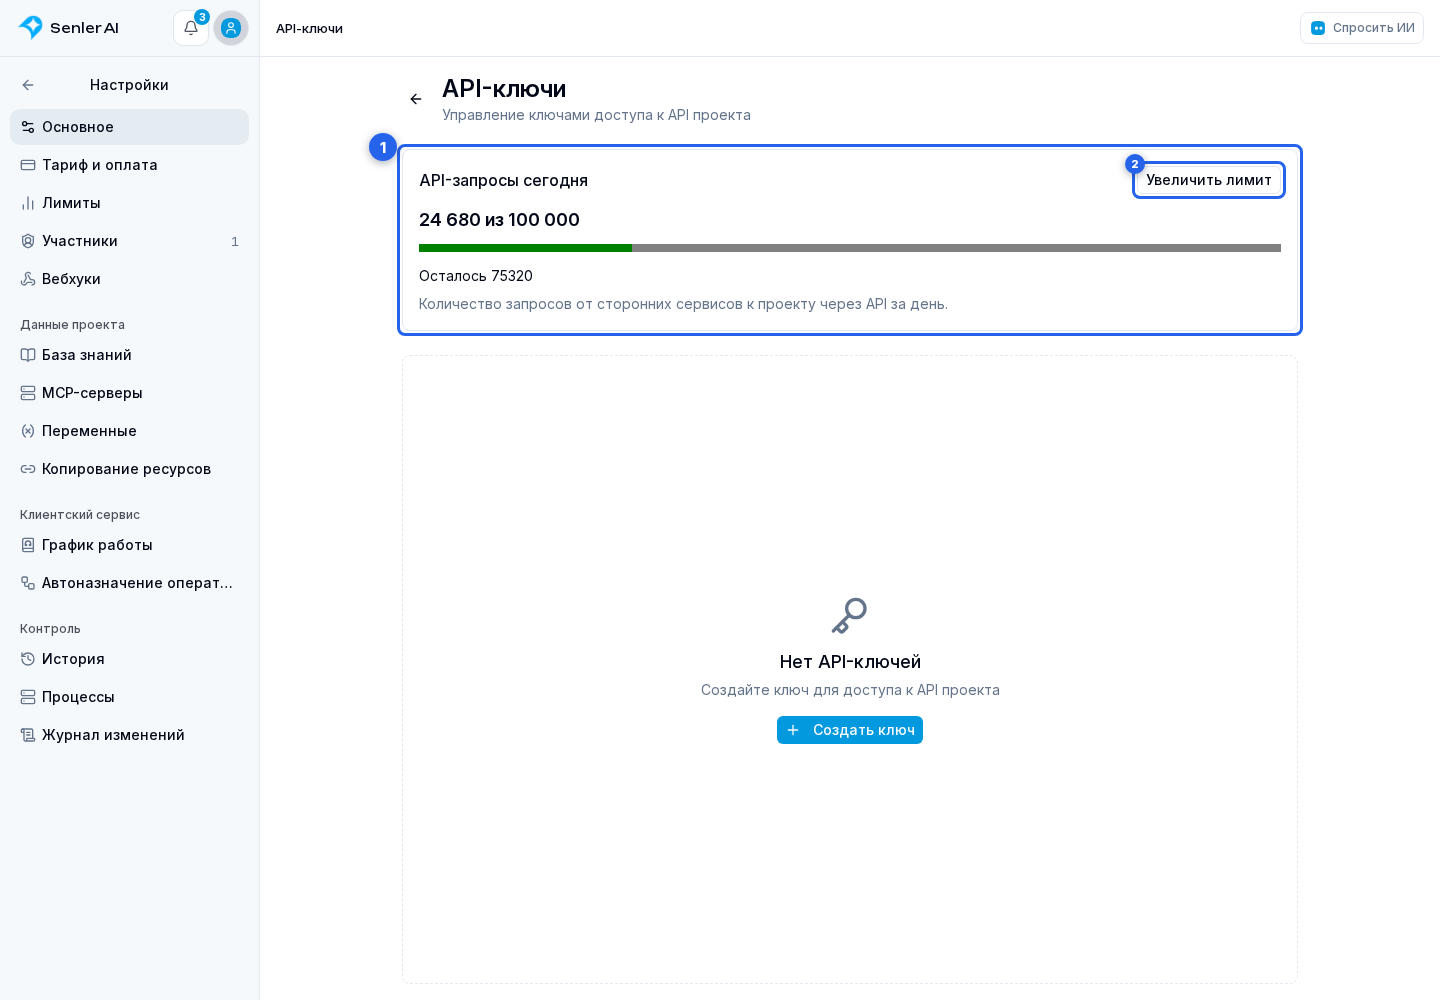This screenshot has width=1440, height=1000.
Task: Navigate to База знаний
Action: pos(129,355)
